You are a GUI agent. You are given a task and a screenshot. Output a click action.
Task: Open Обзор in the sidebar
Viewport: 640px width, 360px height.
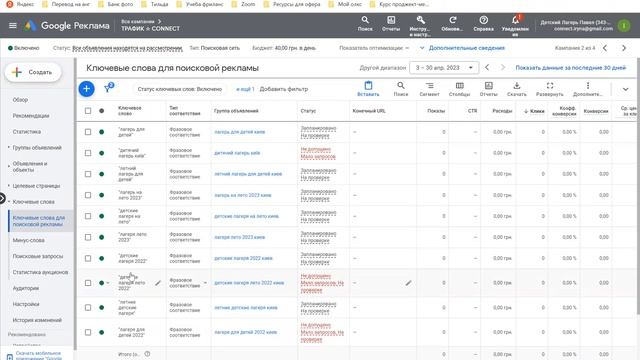click(20, 100)
